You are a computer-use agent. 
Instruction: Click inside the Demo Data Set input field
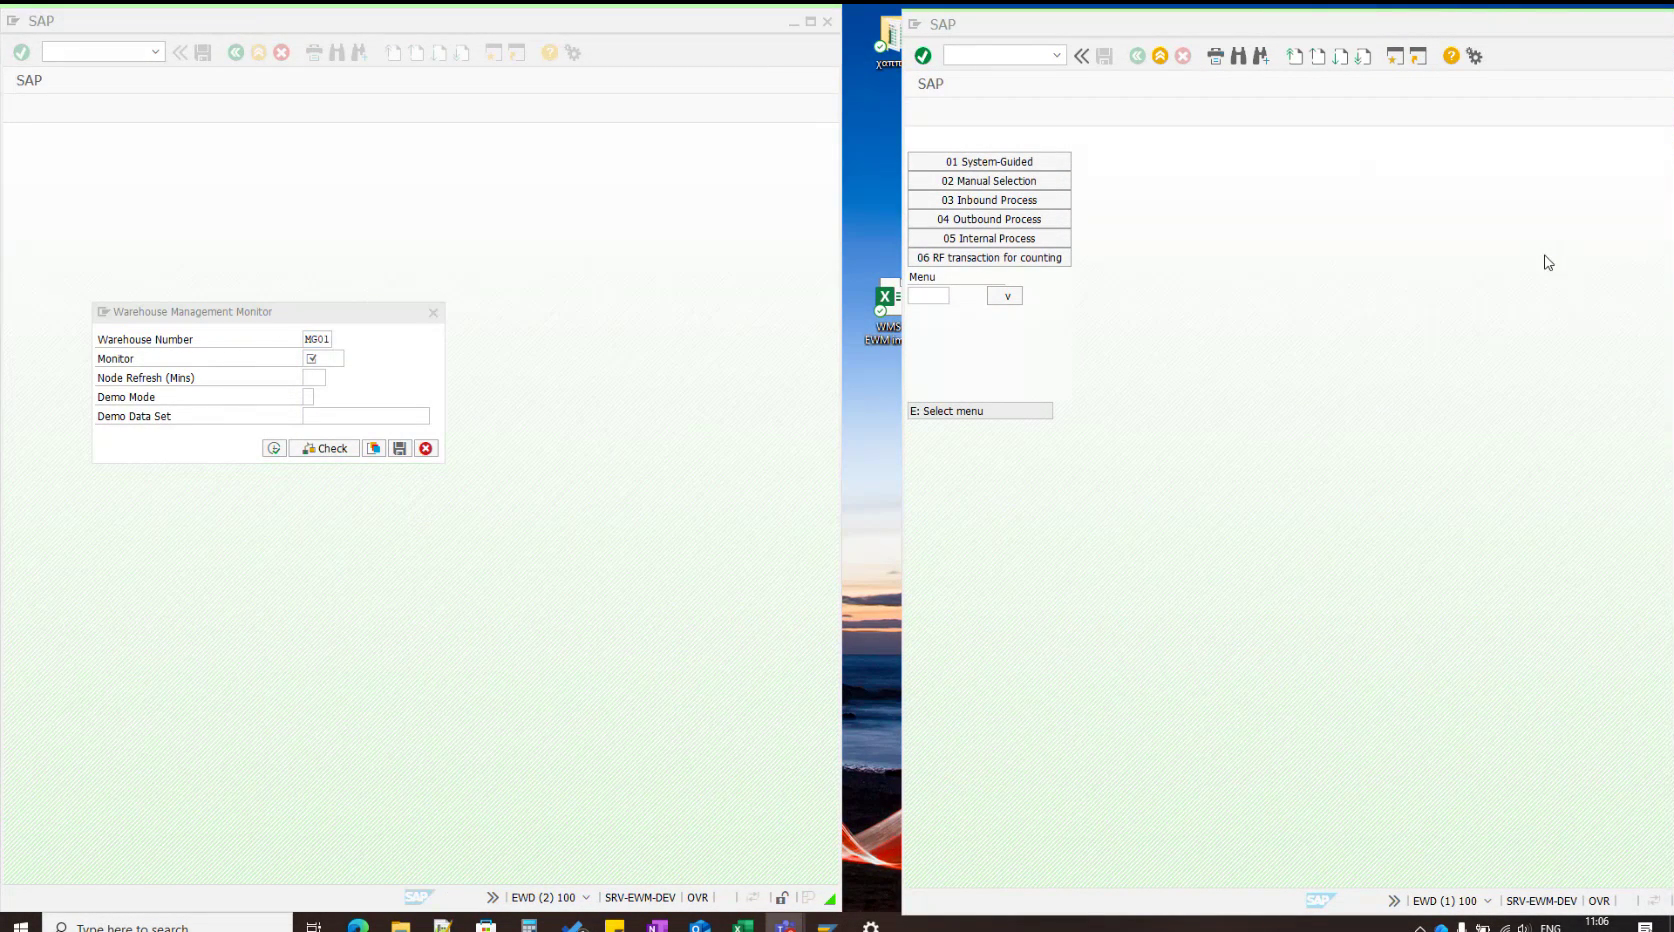(365, 416)
